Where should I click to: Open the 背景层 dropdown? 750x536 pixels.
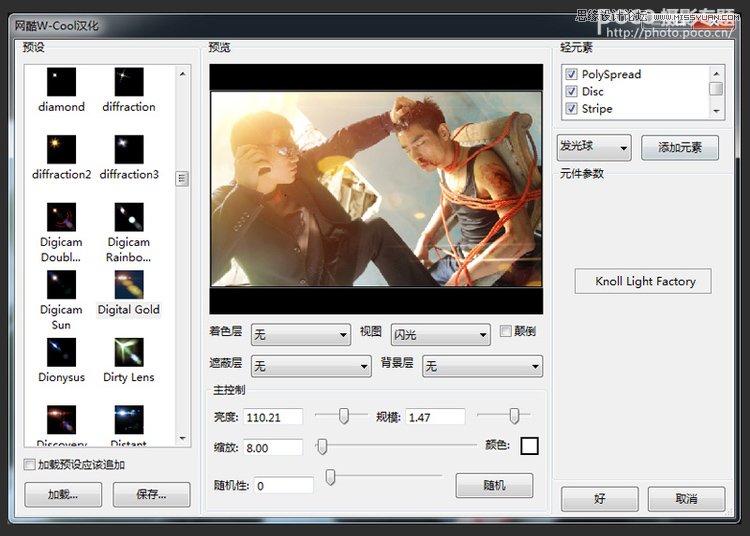coord(482,366)
